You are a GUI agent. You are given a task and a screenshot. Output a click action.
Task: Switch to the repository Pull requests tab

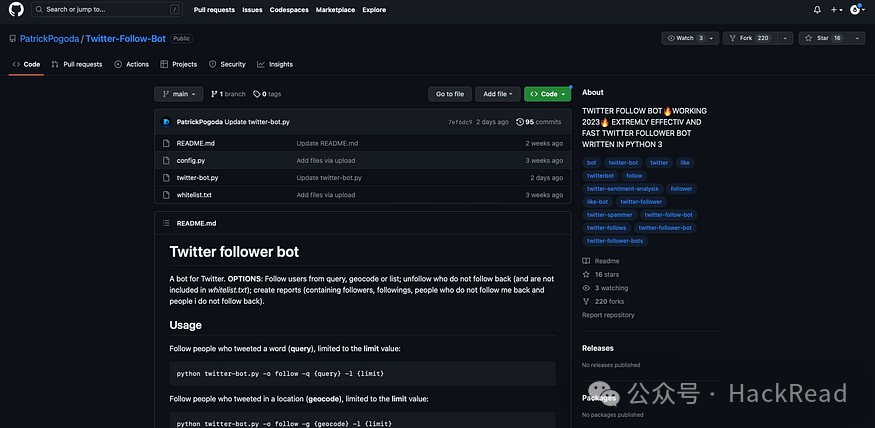(x=77, y=64)
